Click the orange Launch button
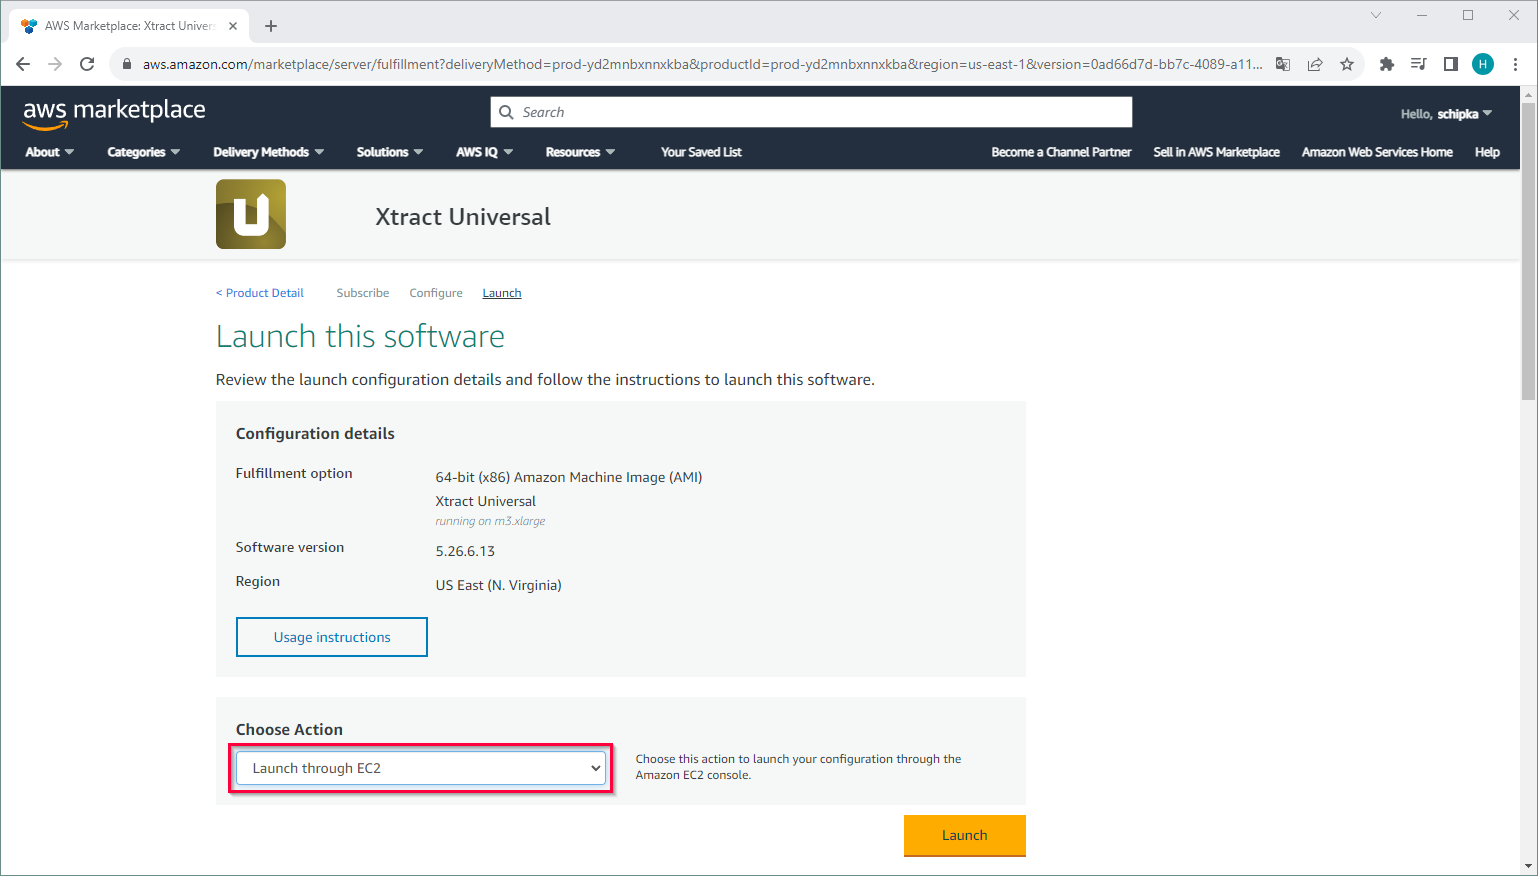Image resolution: width=1538 pixels, height=876 pixels. (x=965, y=835)
